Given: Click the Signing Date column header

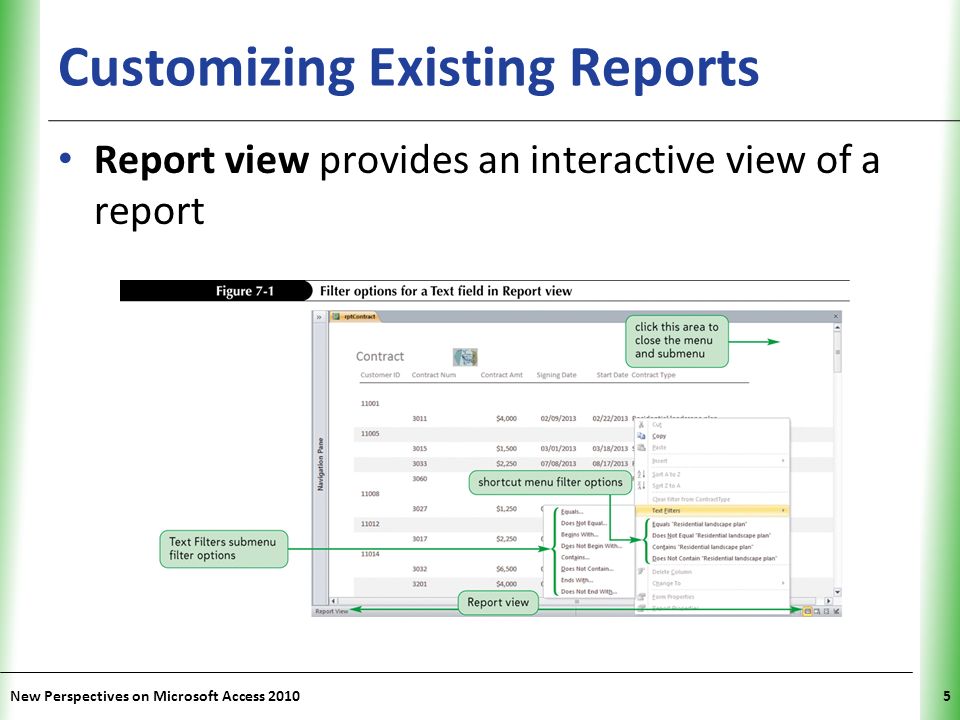Looking at the screenshot, I should 557,375.
